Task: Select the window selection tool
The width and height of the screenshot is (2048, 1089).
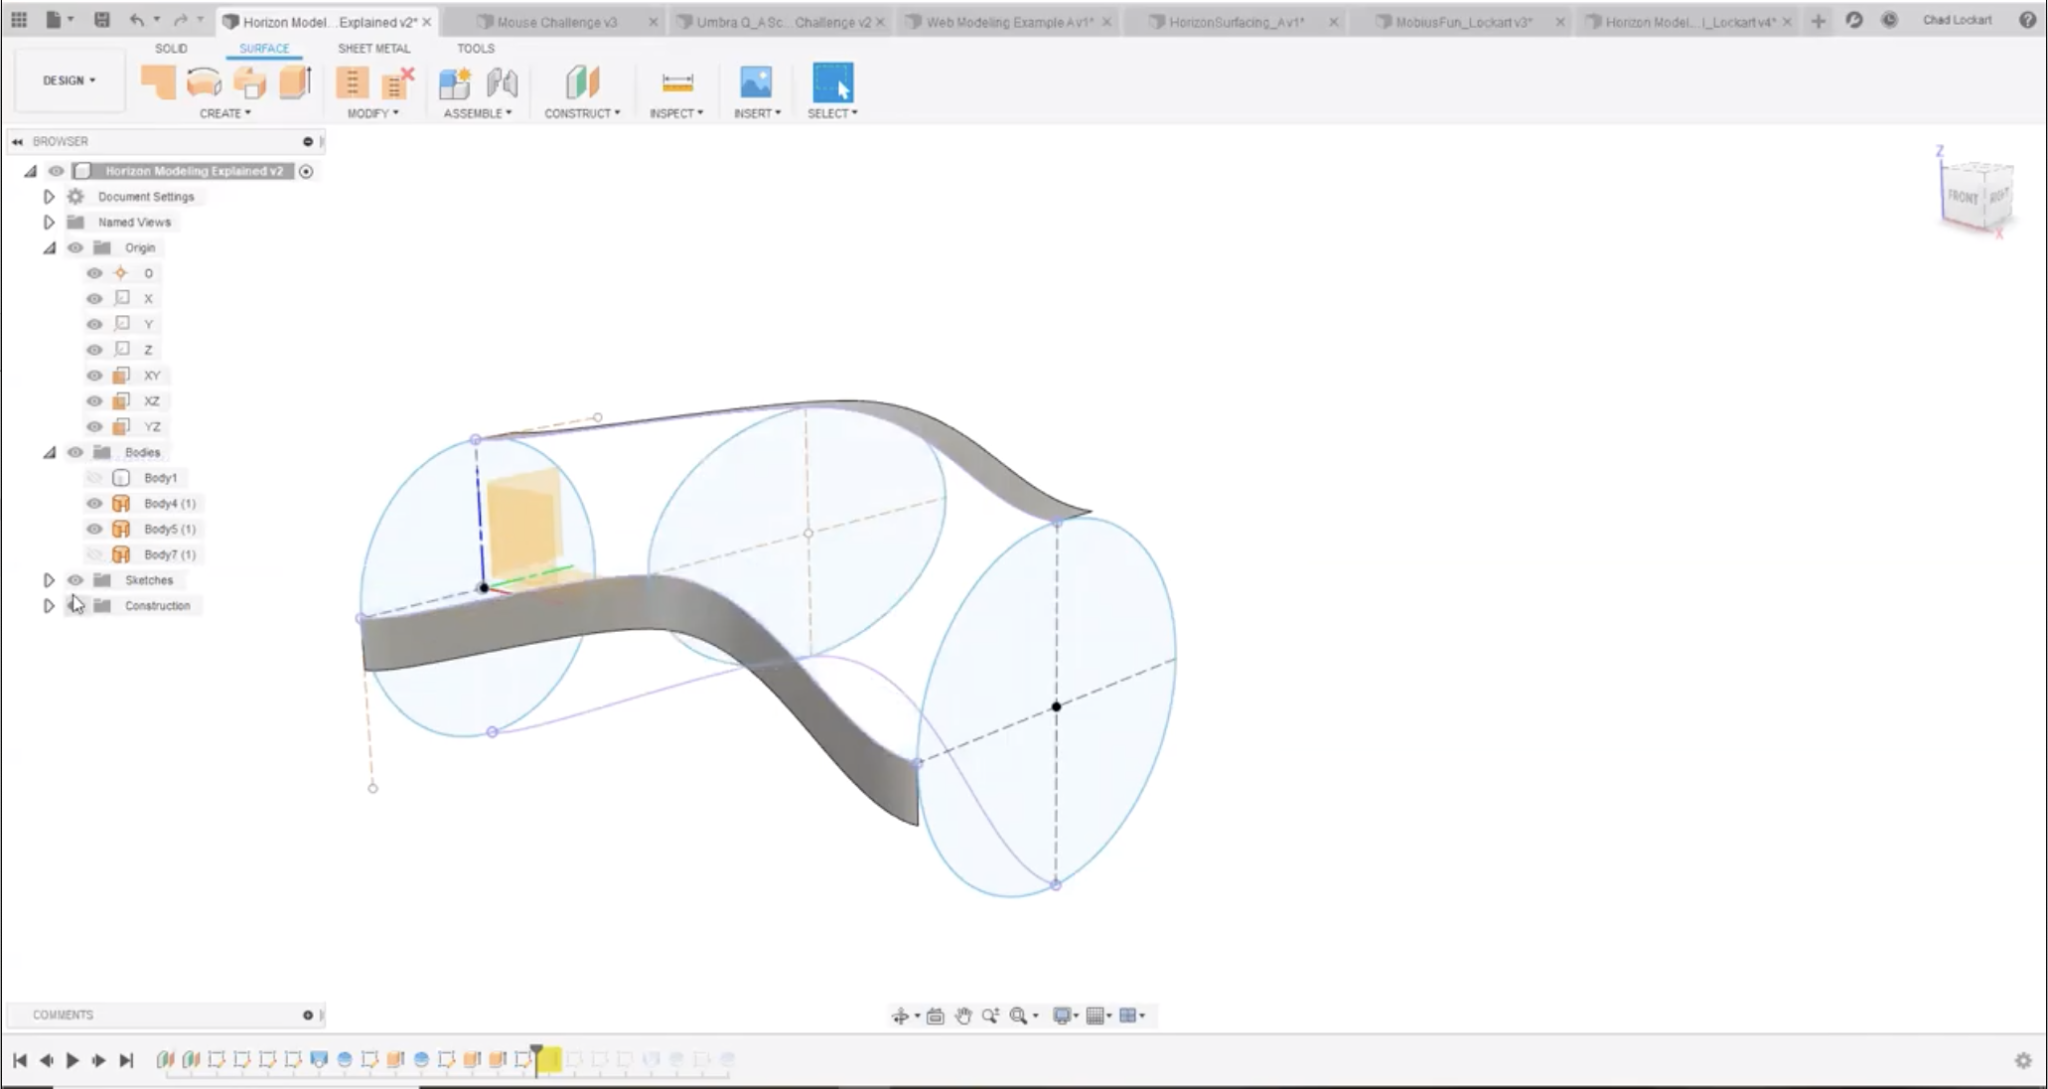Action: click(x=831, y=80)
